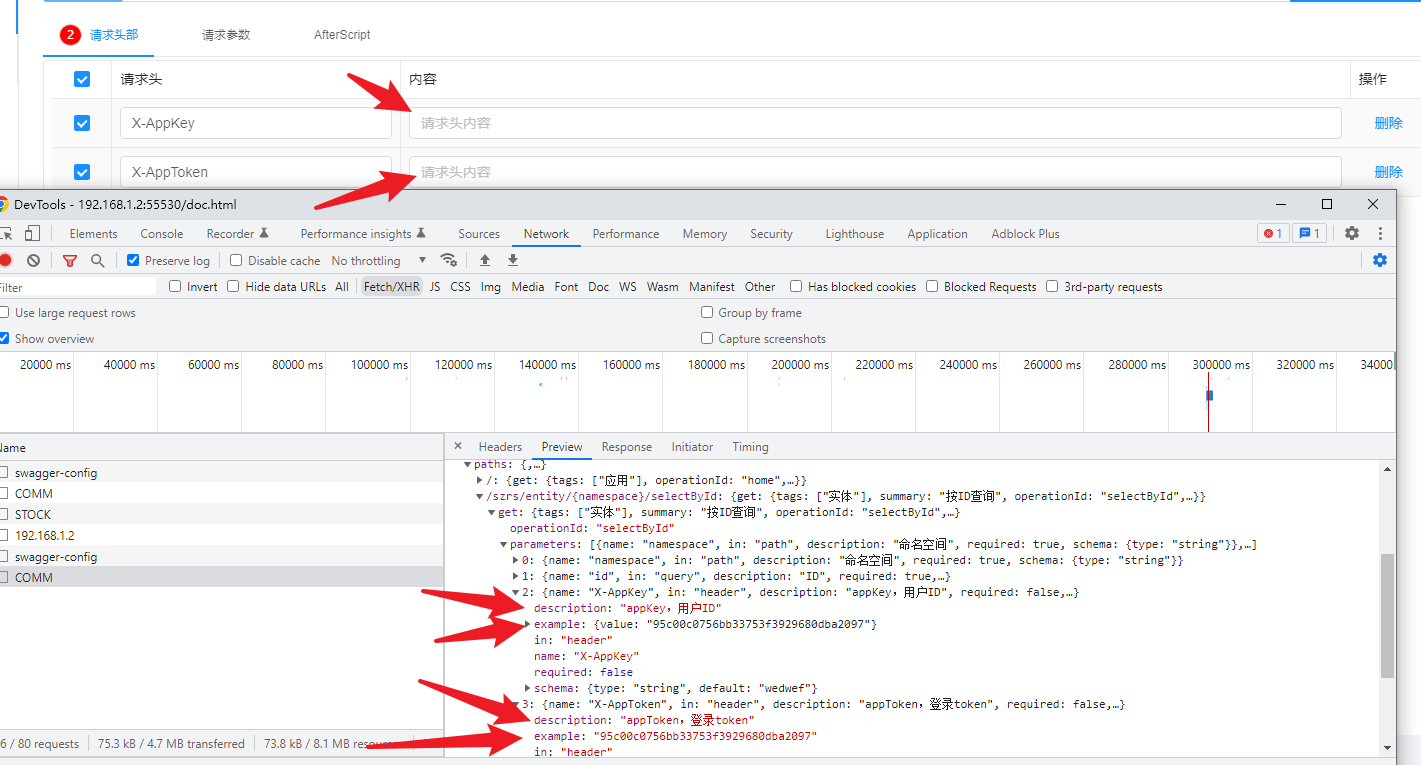The width and height of the screenshot is (1421, 765).
Task: Open search in Network panel
Action: pos(97,259)
